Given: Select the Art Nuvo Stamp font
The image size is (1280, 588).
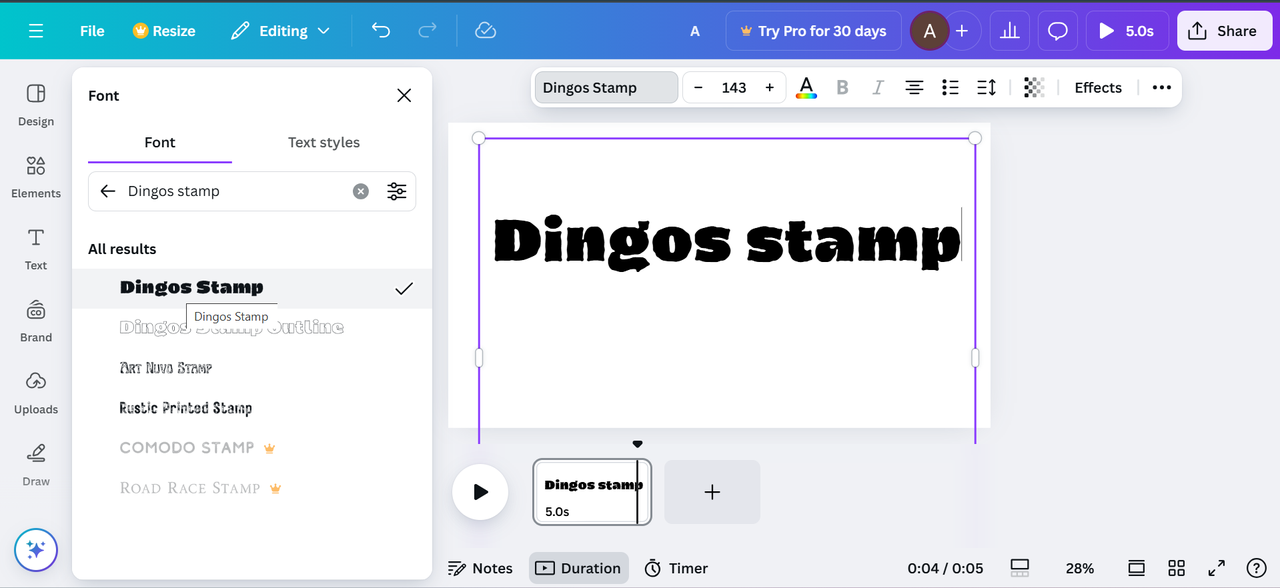Looking at the screenshot, I should point(252,368).
